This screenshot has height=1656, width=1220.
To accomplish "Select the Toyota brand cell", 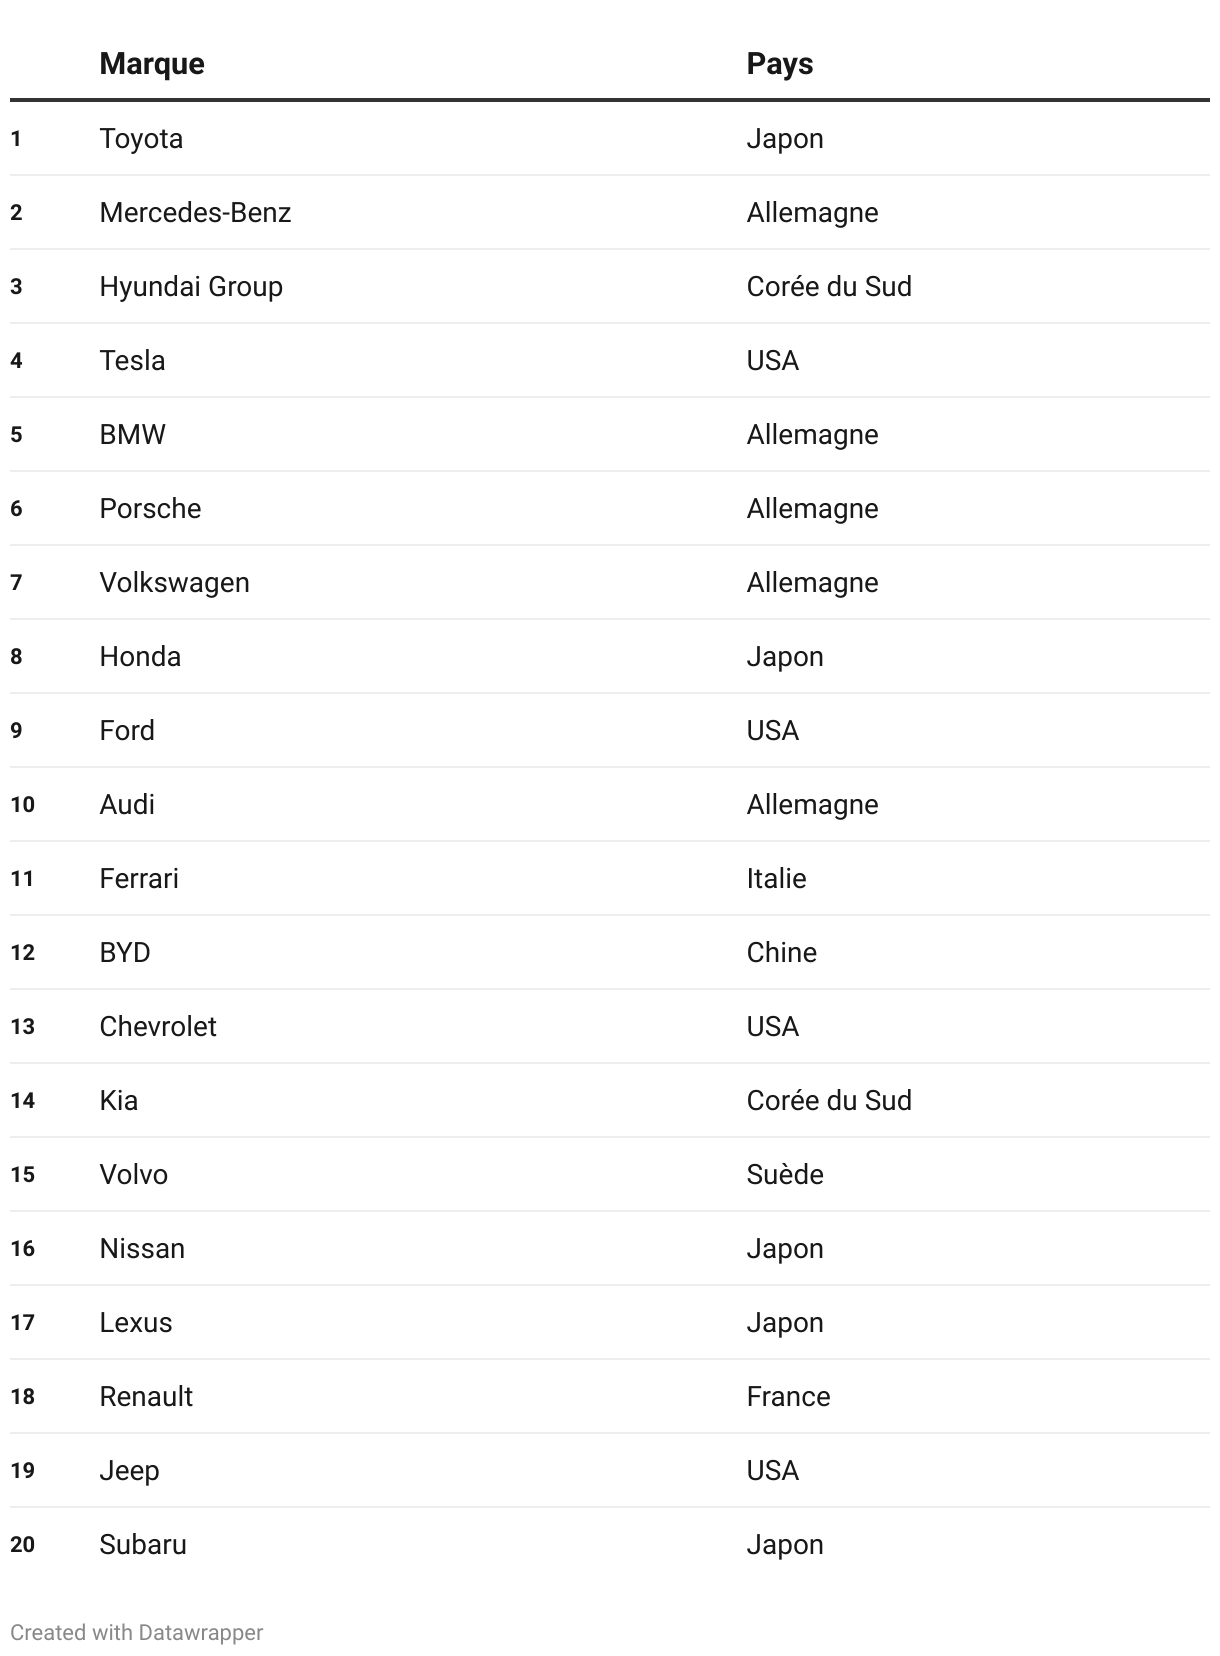I will coord(141,138).
